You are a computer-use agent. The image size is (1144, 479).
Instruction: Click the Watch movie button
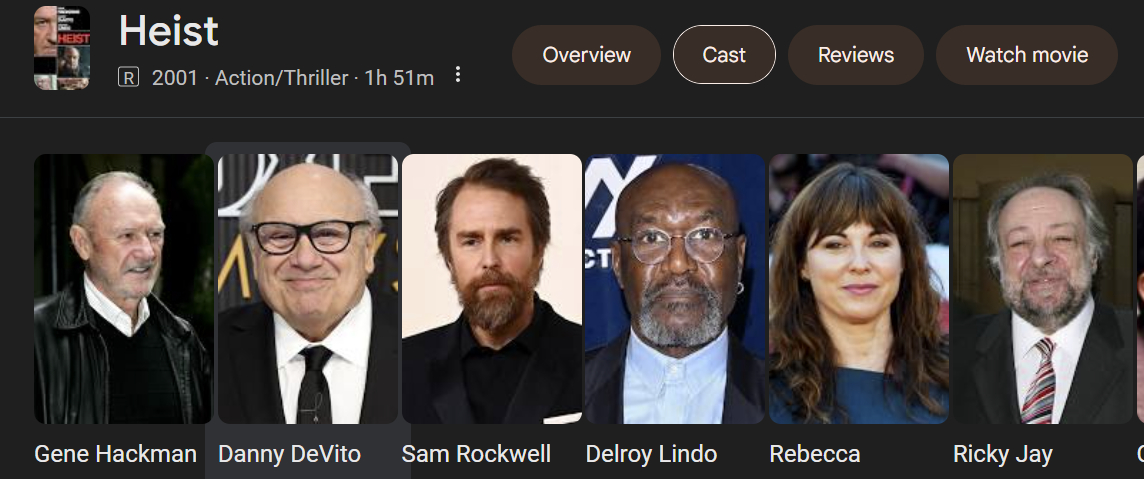pos(1027,55)
